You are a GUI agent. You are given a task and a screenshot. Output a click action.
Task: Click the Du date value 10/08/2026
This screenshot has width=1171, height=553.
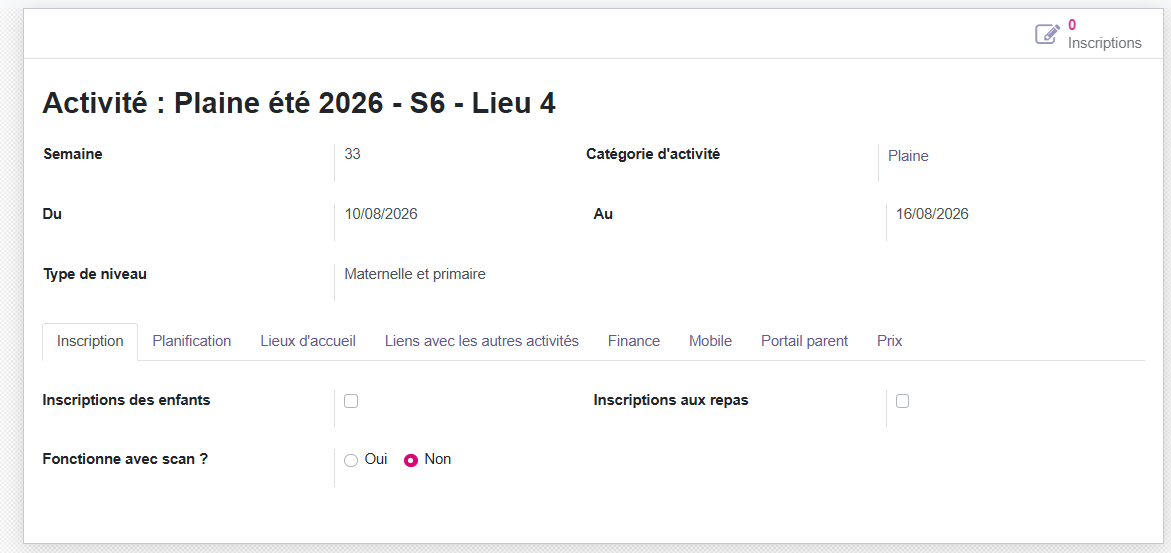click(x=381, y=214)
